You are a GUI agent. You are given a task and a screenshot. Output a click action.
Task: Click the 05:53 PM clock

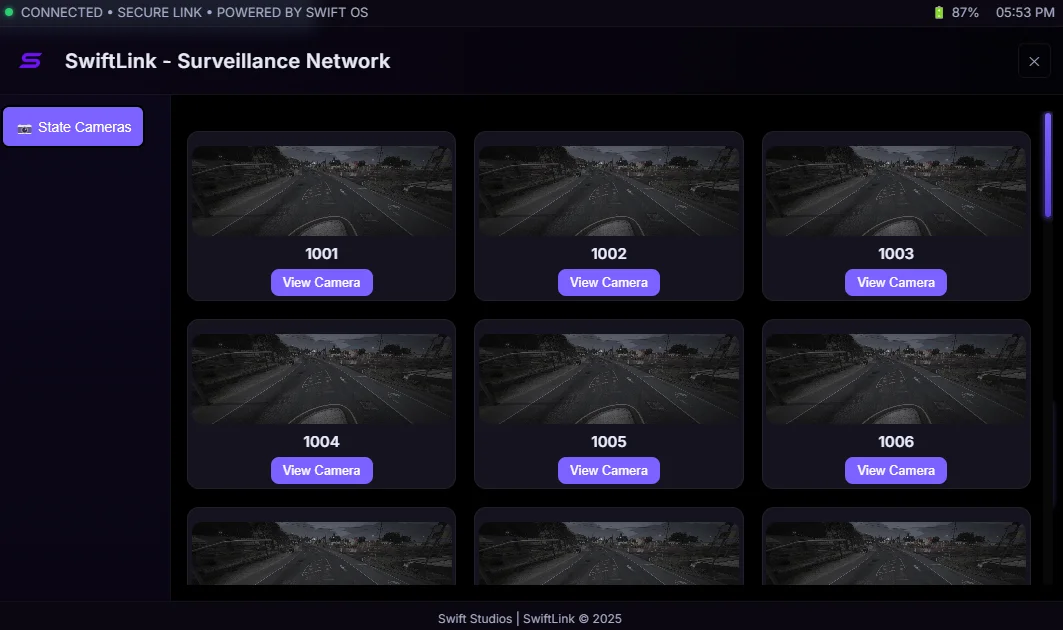pos(1025,13)
